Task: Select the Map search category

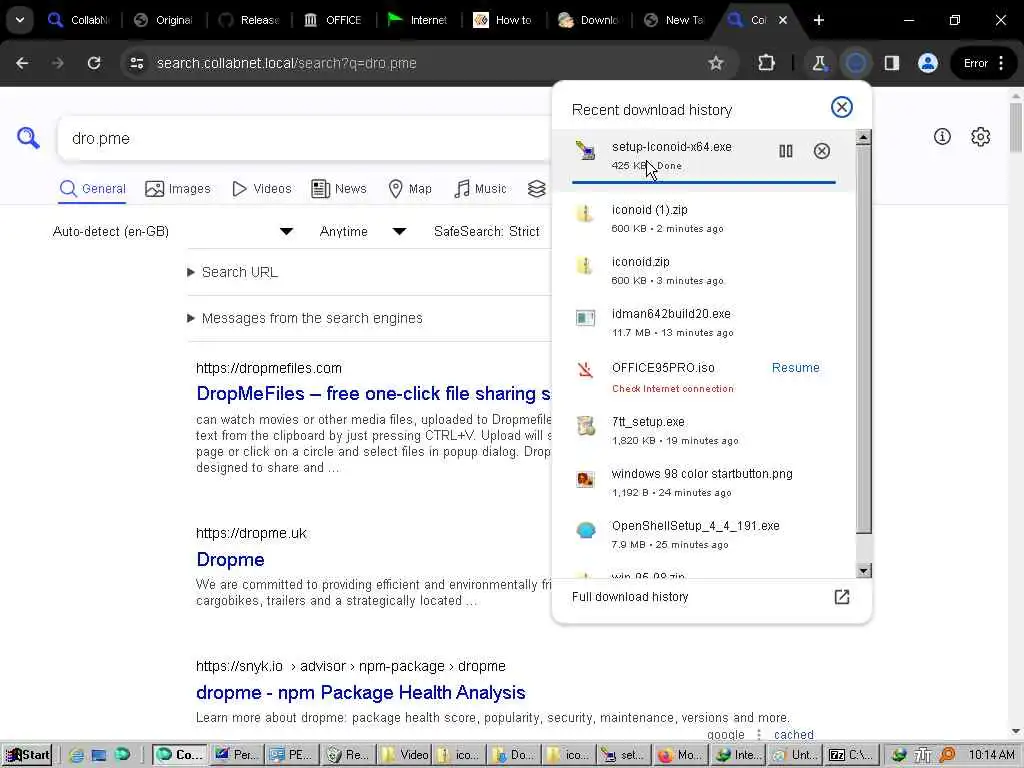Action: (410, 189)
